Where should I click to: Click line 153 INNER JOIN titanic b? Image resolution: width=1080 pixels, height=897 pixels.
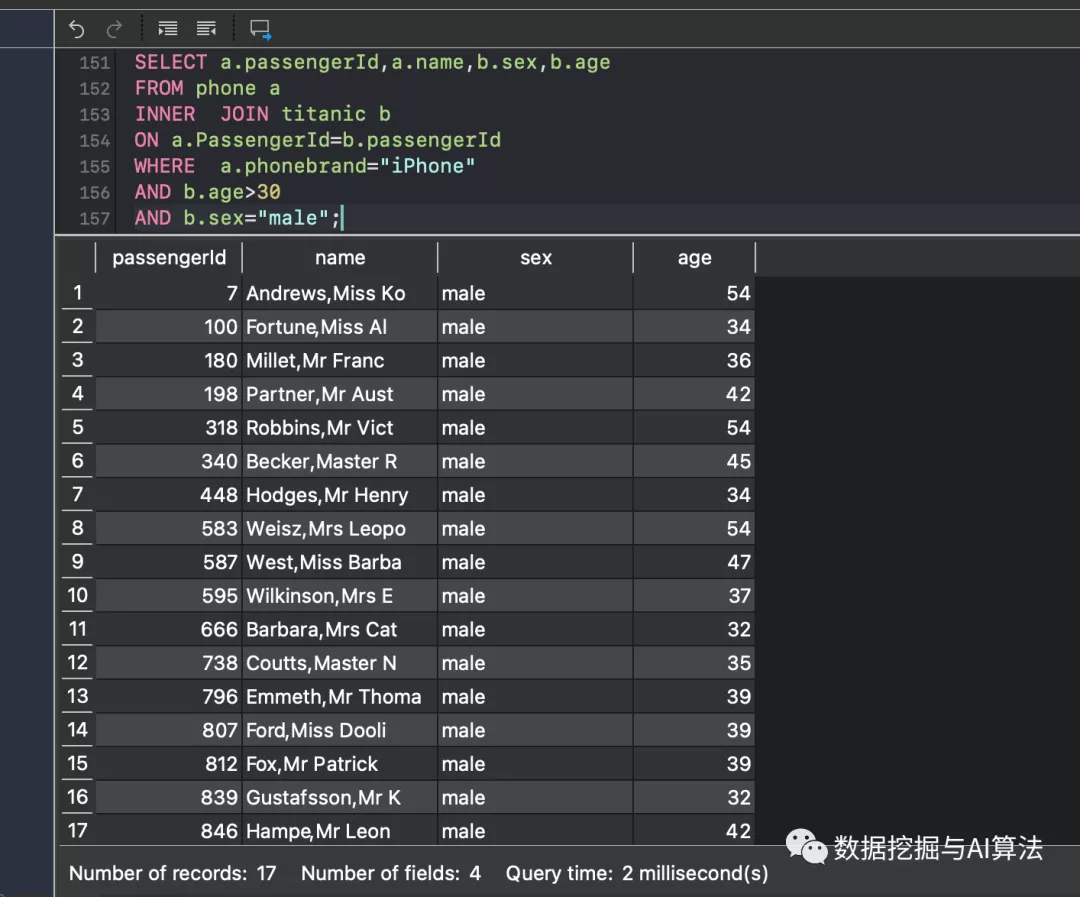[262, 114]
